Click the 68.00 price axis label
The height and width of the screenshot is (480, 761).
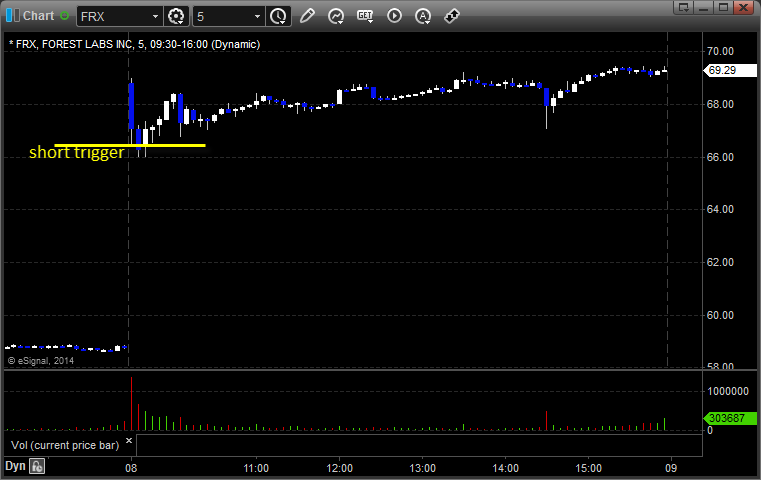tap(720, 104)
